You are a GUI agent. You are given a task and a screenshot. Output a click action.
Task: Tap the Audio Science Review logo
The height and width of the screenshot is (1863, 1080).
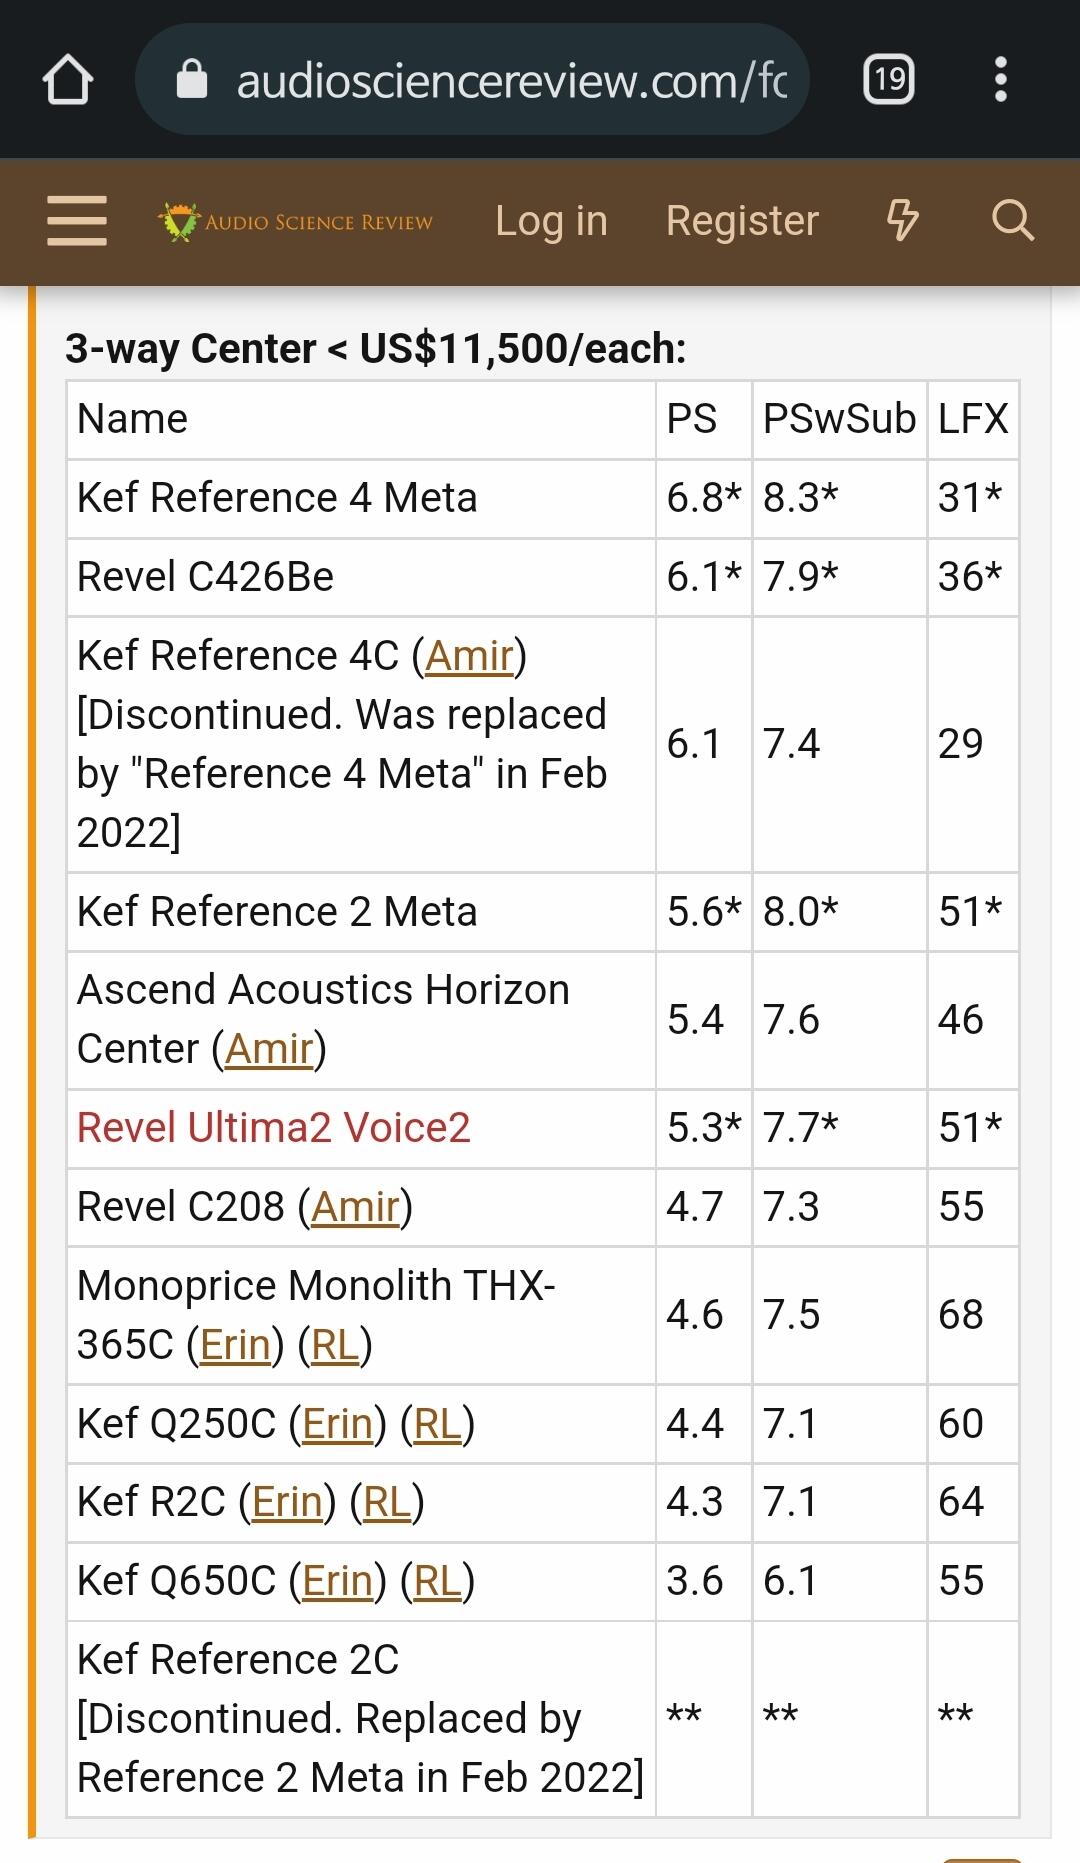point(296,221)
